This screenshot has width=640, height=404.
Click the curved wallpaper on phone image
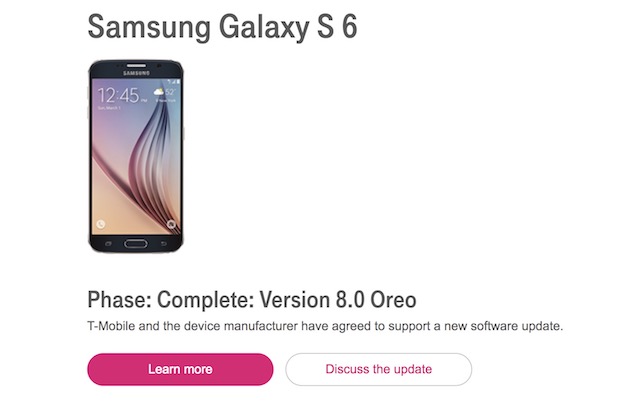click(155, 163)
